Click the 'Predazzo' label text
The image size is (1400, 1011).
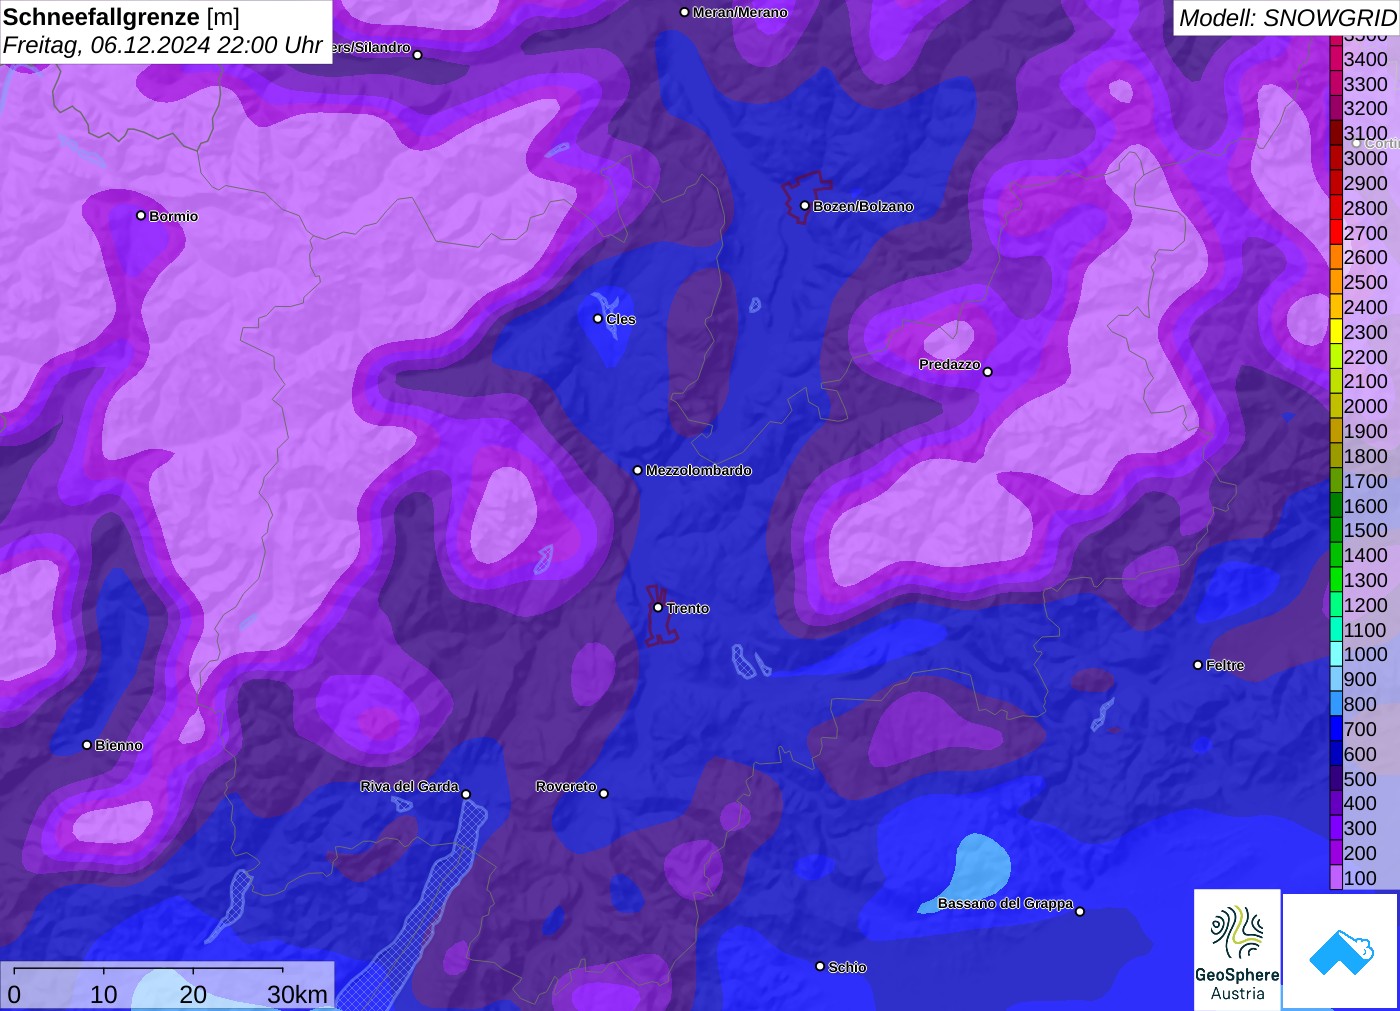[x=949, y=364]
